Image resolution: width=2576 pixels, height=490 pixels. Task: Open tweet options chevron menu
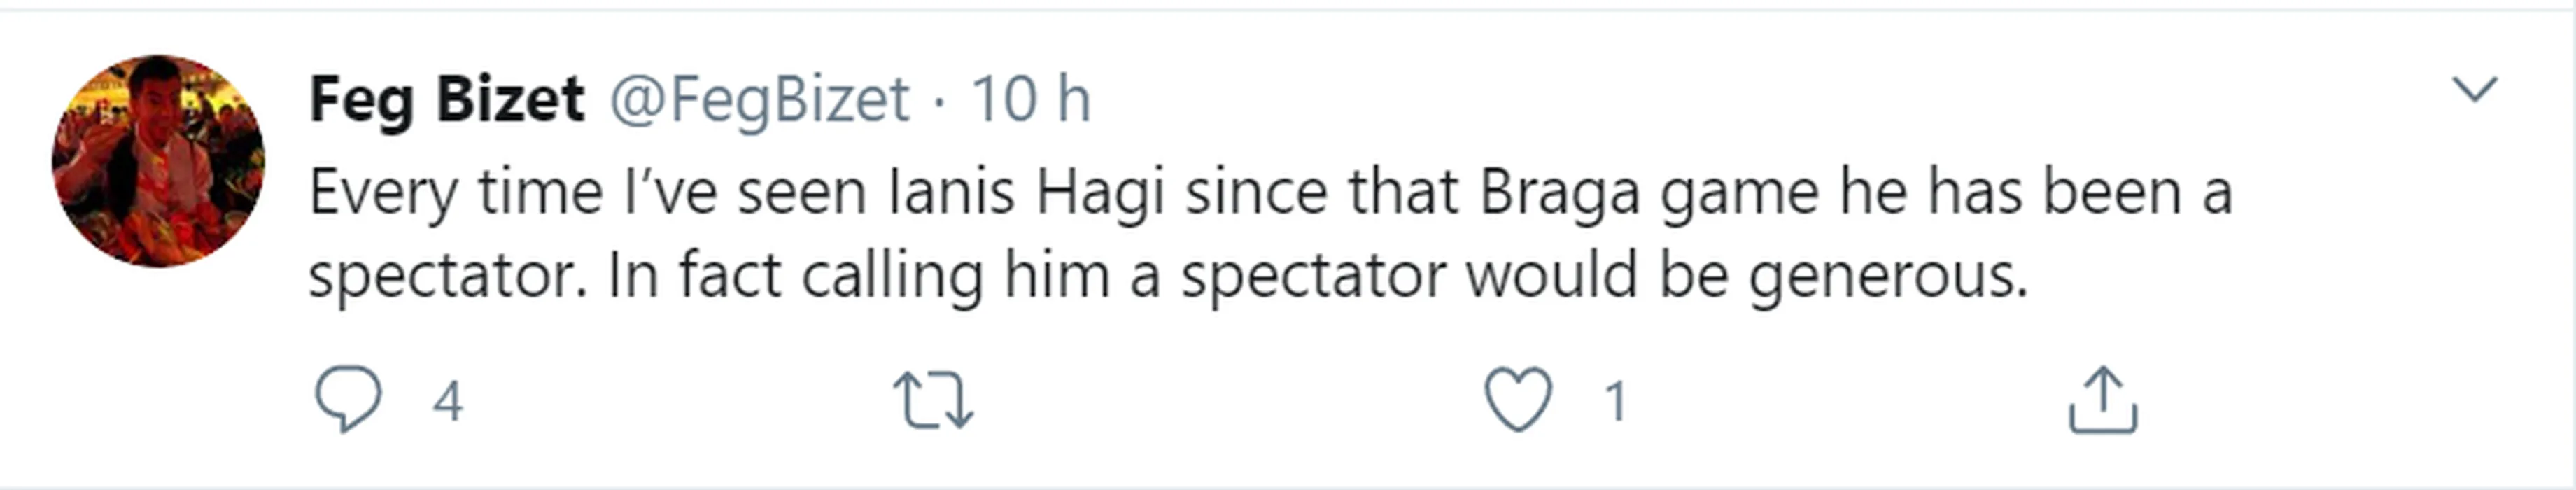pyautogui.click(x=2475, y=90)
